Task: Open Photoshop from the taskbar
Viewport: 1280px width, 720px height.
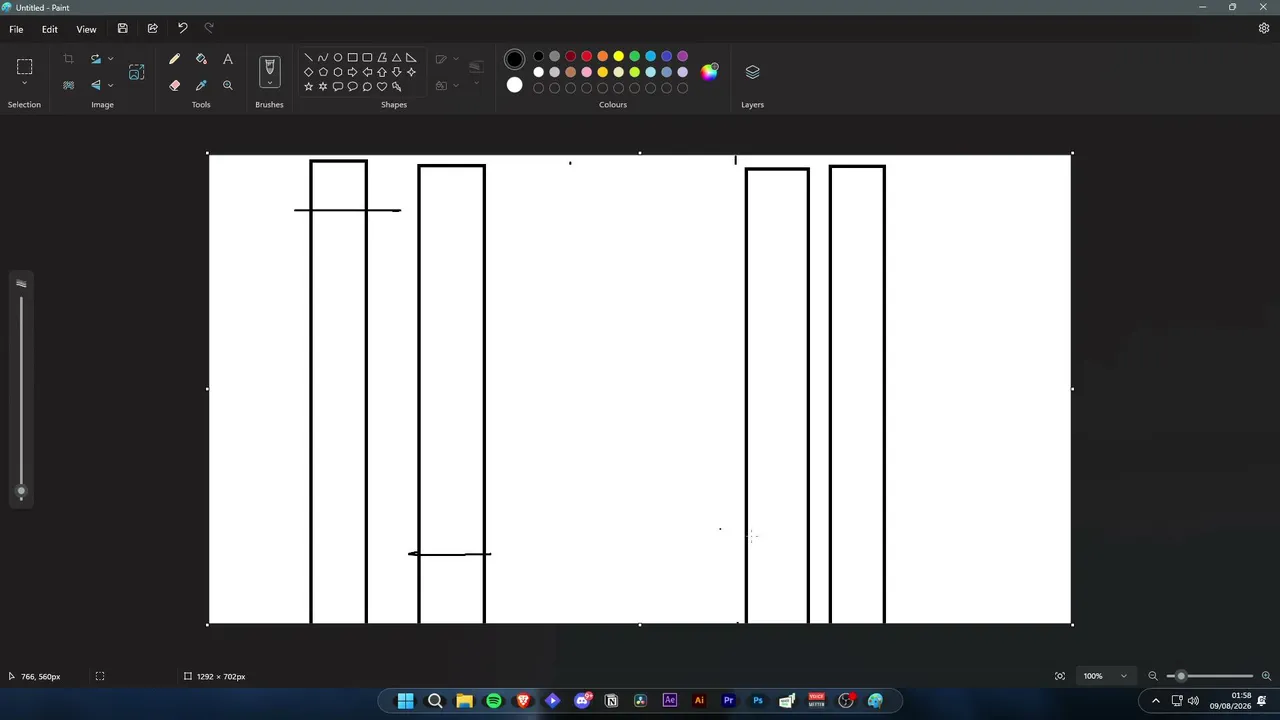Action: [757, 701]
